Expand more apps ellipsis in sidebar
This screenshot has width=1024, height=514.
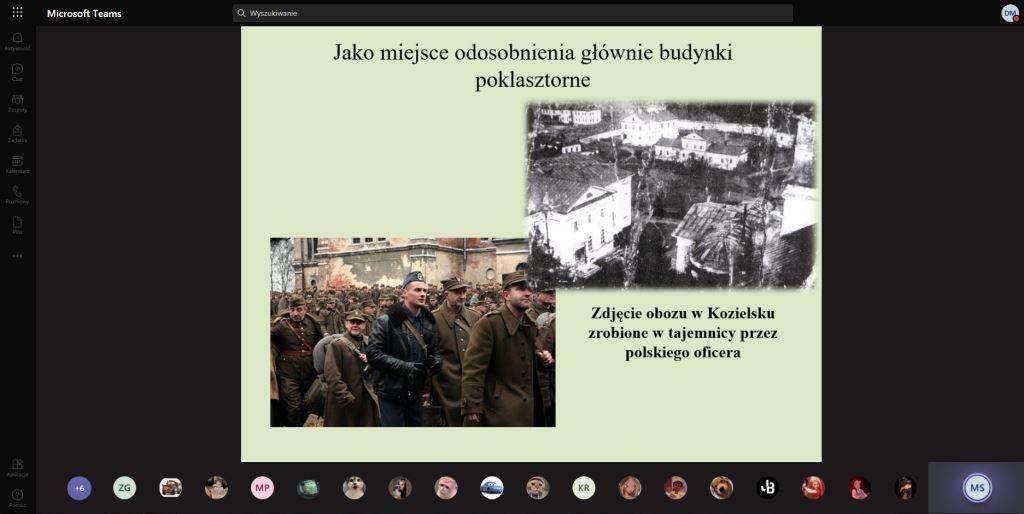point(17,256)
